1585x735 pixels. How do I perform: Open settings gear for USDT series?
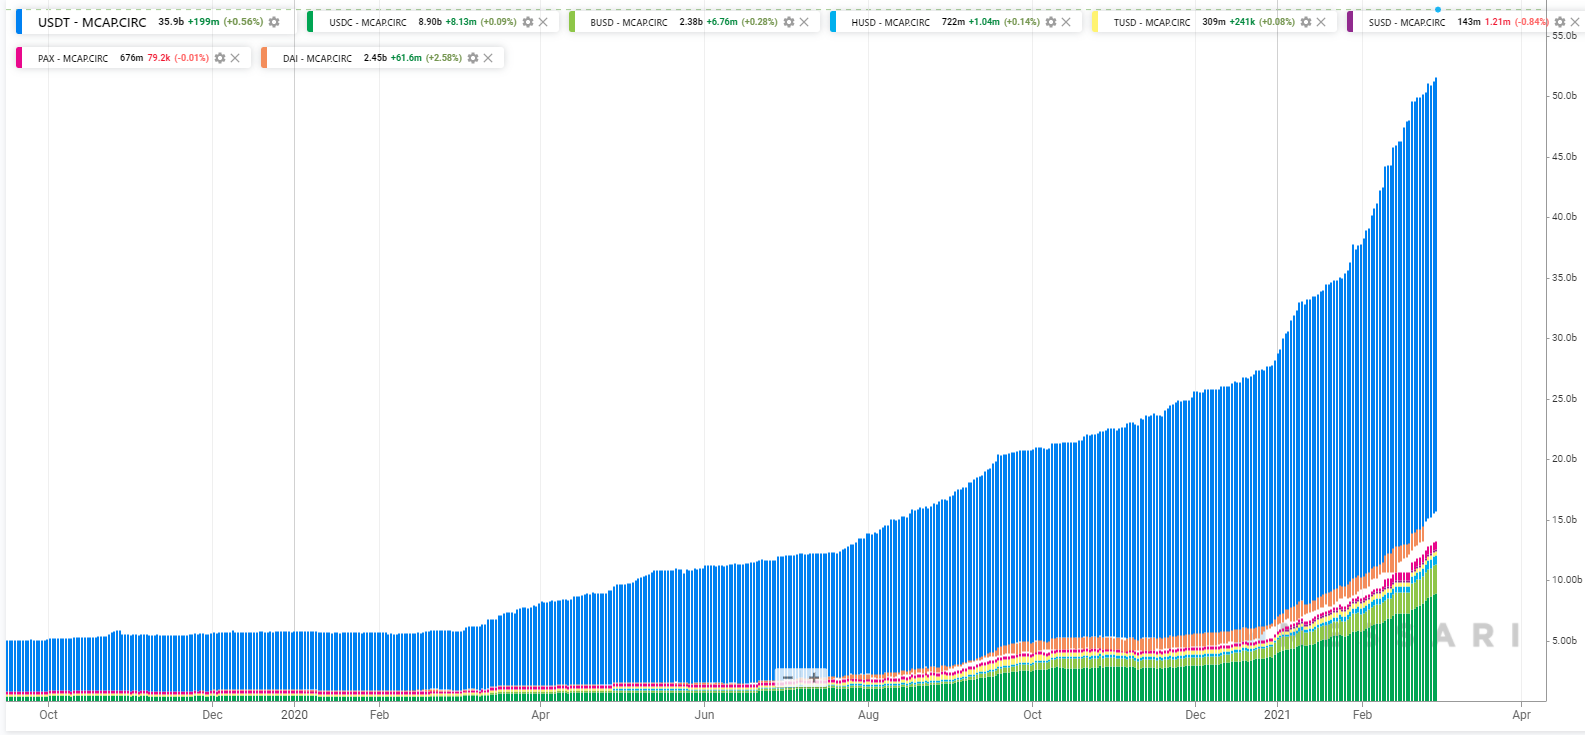[x=274, y=22]
